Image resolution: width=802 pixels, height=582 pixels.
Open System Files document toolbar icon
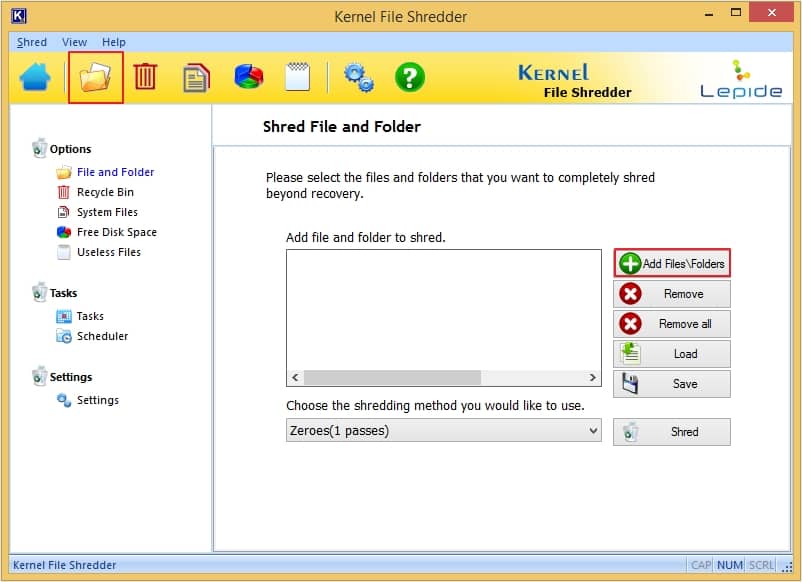(x=197, y=78)
